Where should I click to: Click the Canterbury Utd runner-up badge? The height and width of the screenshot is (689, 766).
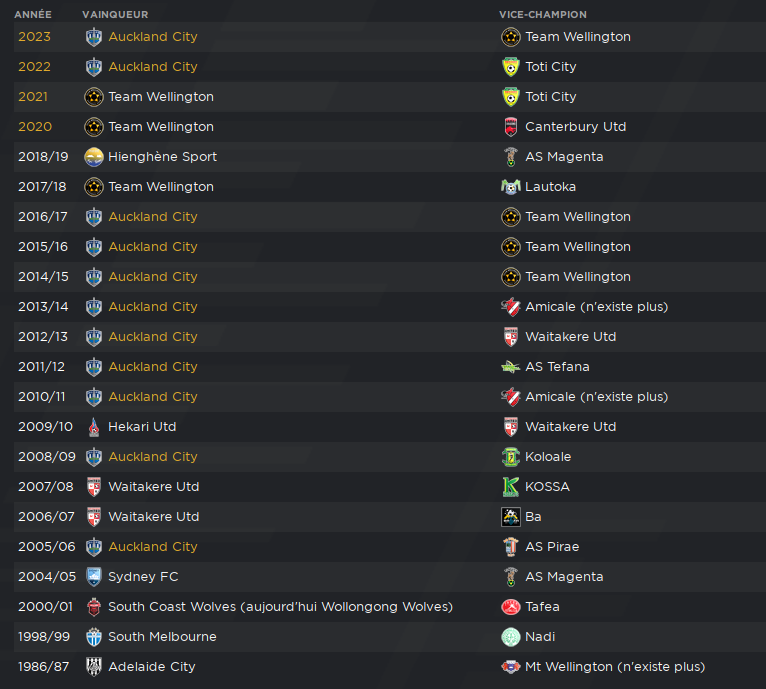point(511,127)
